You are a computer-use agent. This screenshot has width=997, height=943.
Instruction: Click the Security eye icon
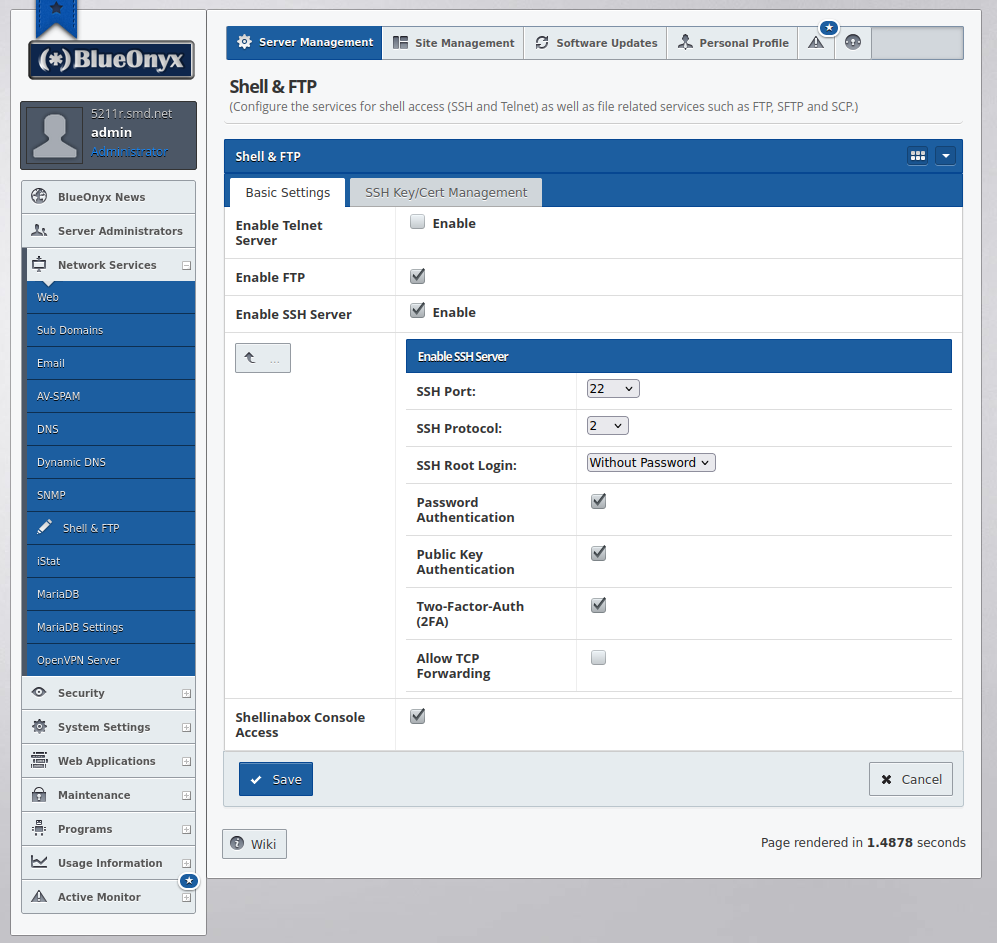click(x=39, y=692)
